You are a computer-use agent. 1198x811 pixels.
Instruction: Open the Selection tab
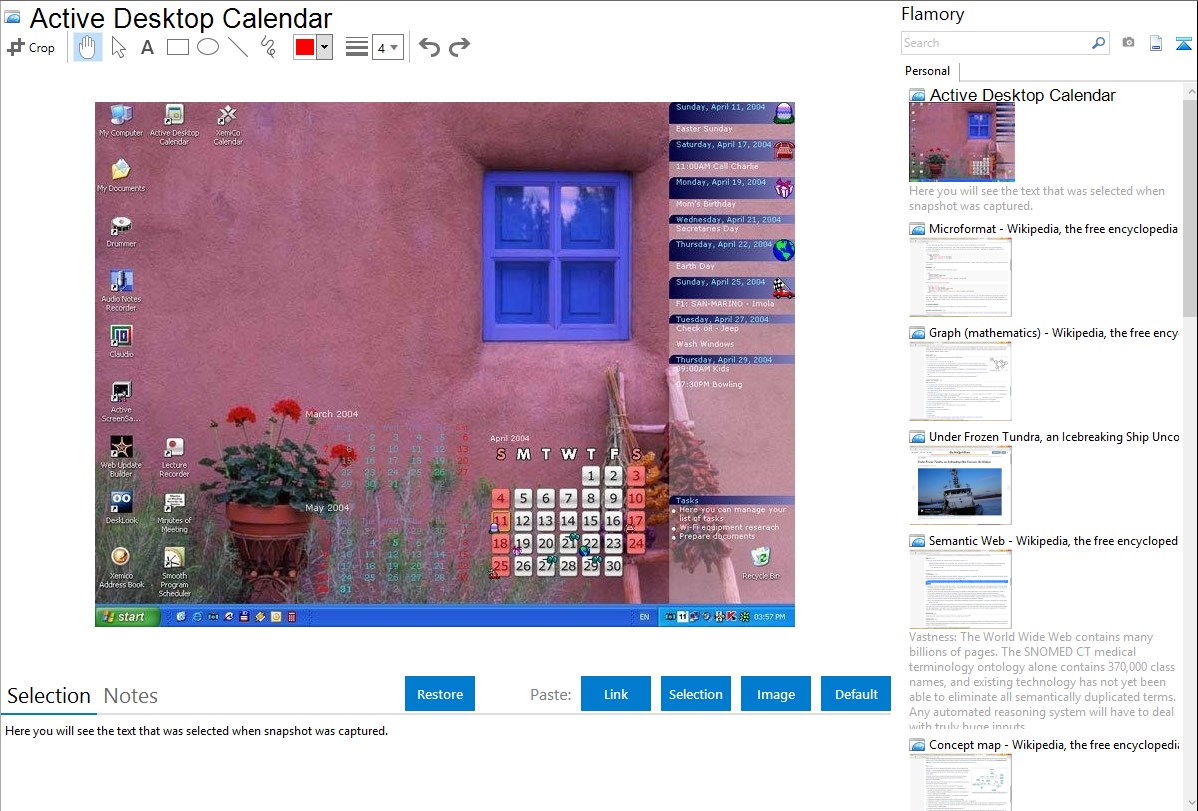click(x=49, y=696)
